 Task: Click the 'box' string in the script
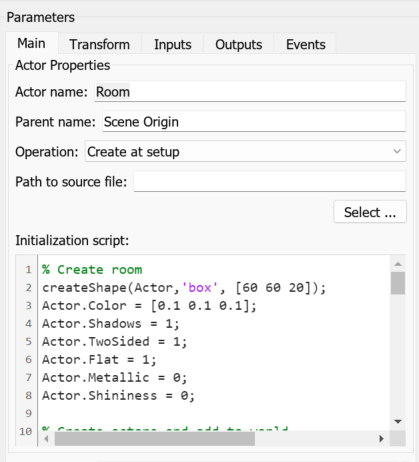click(199, 287)
